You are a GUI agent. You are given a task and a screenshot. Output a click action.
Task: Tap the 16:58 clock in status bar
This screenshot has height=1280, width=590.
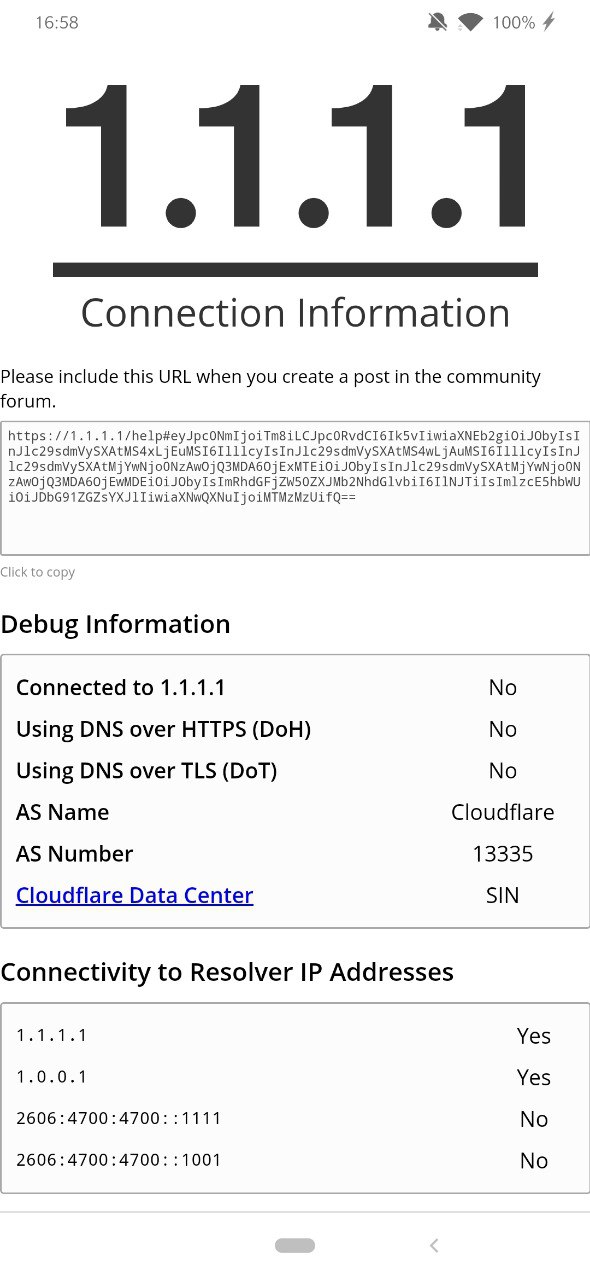57,22
